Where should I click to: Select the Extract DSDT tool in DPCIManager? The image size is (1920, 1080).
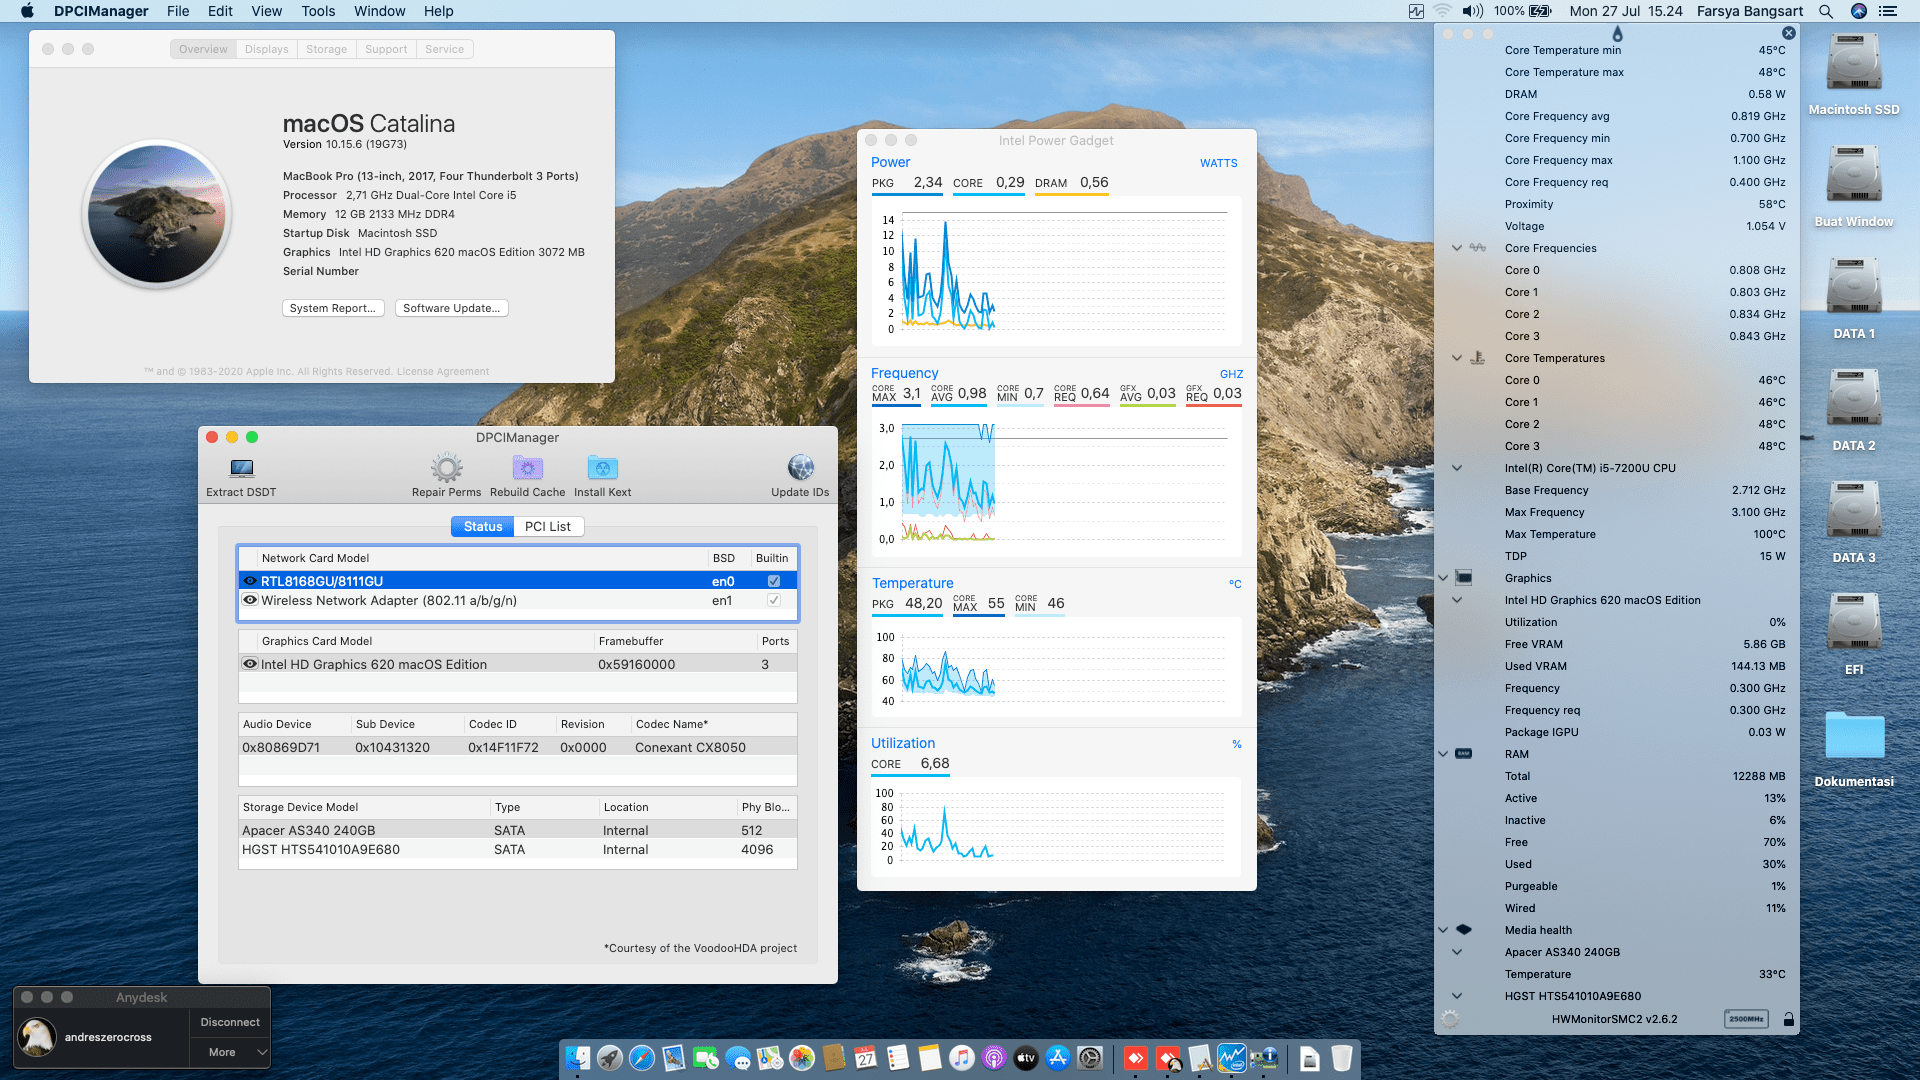pos(240,472)
